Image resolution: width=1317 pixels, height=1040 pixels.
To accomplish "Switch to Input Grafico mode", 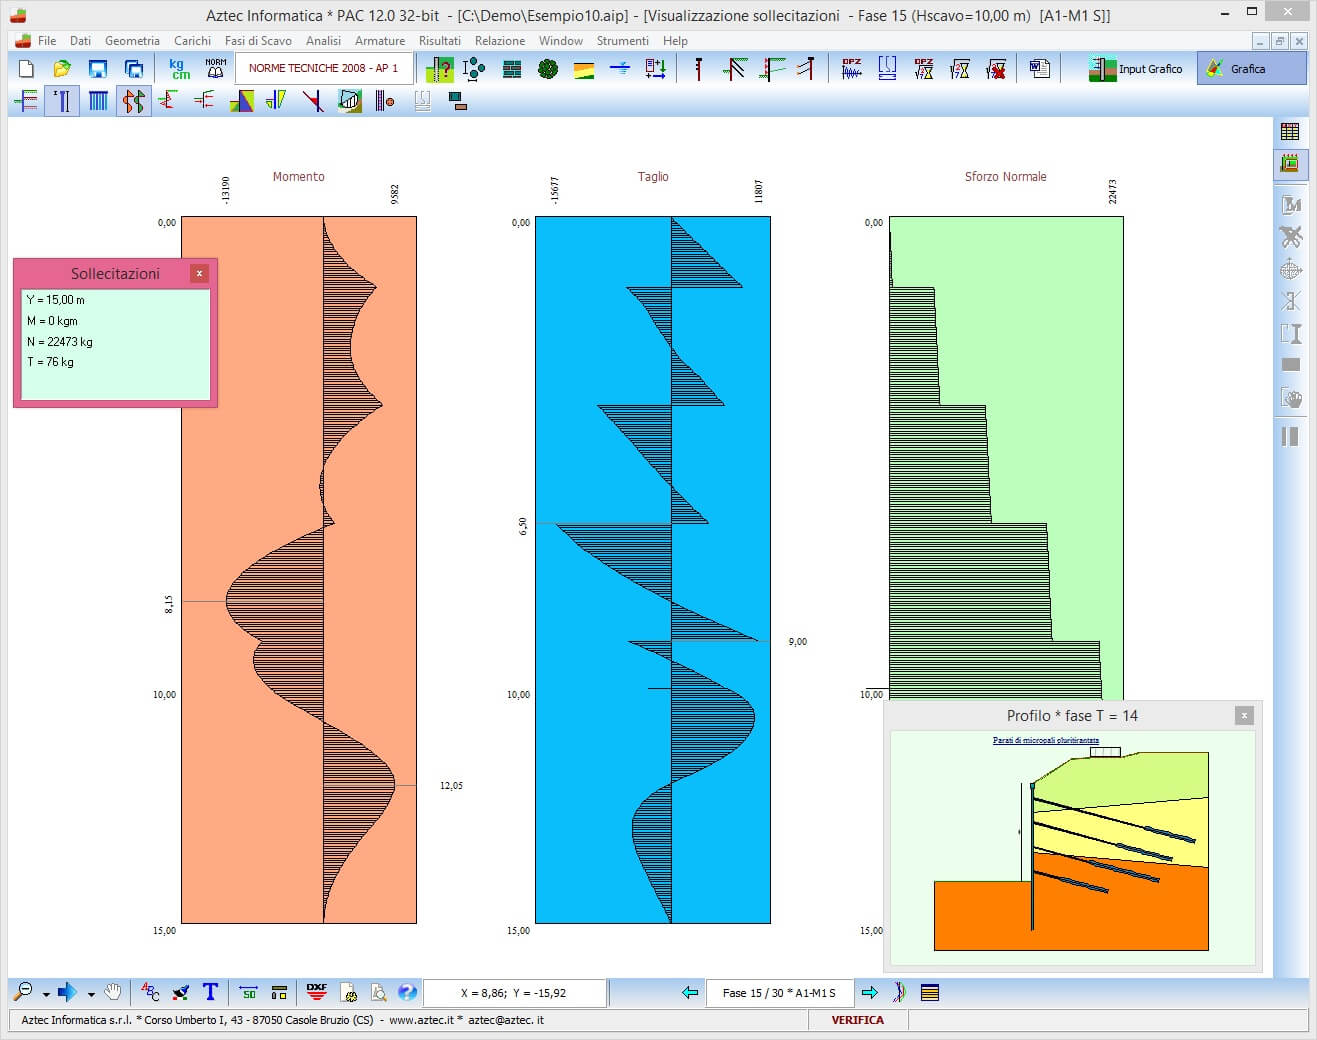I will coord(1136,69).
